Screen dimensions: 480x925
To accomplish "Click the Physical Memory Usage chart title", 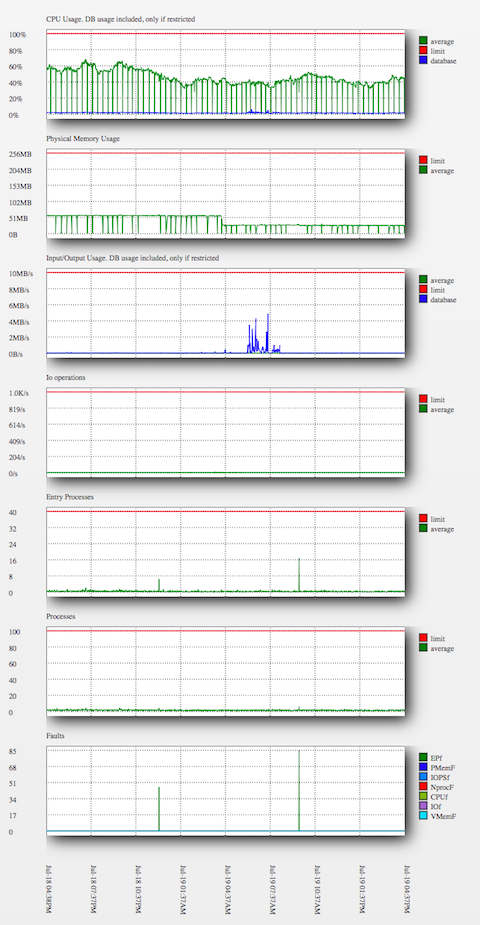I will 83,139.
